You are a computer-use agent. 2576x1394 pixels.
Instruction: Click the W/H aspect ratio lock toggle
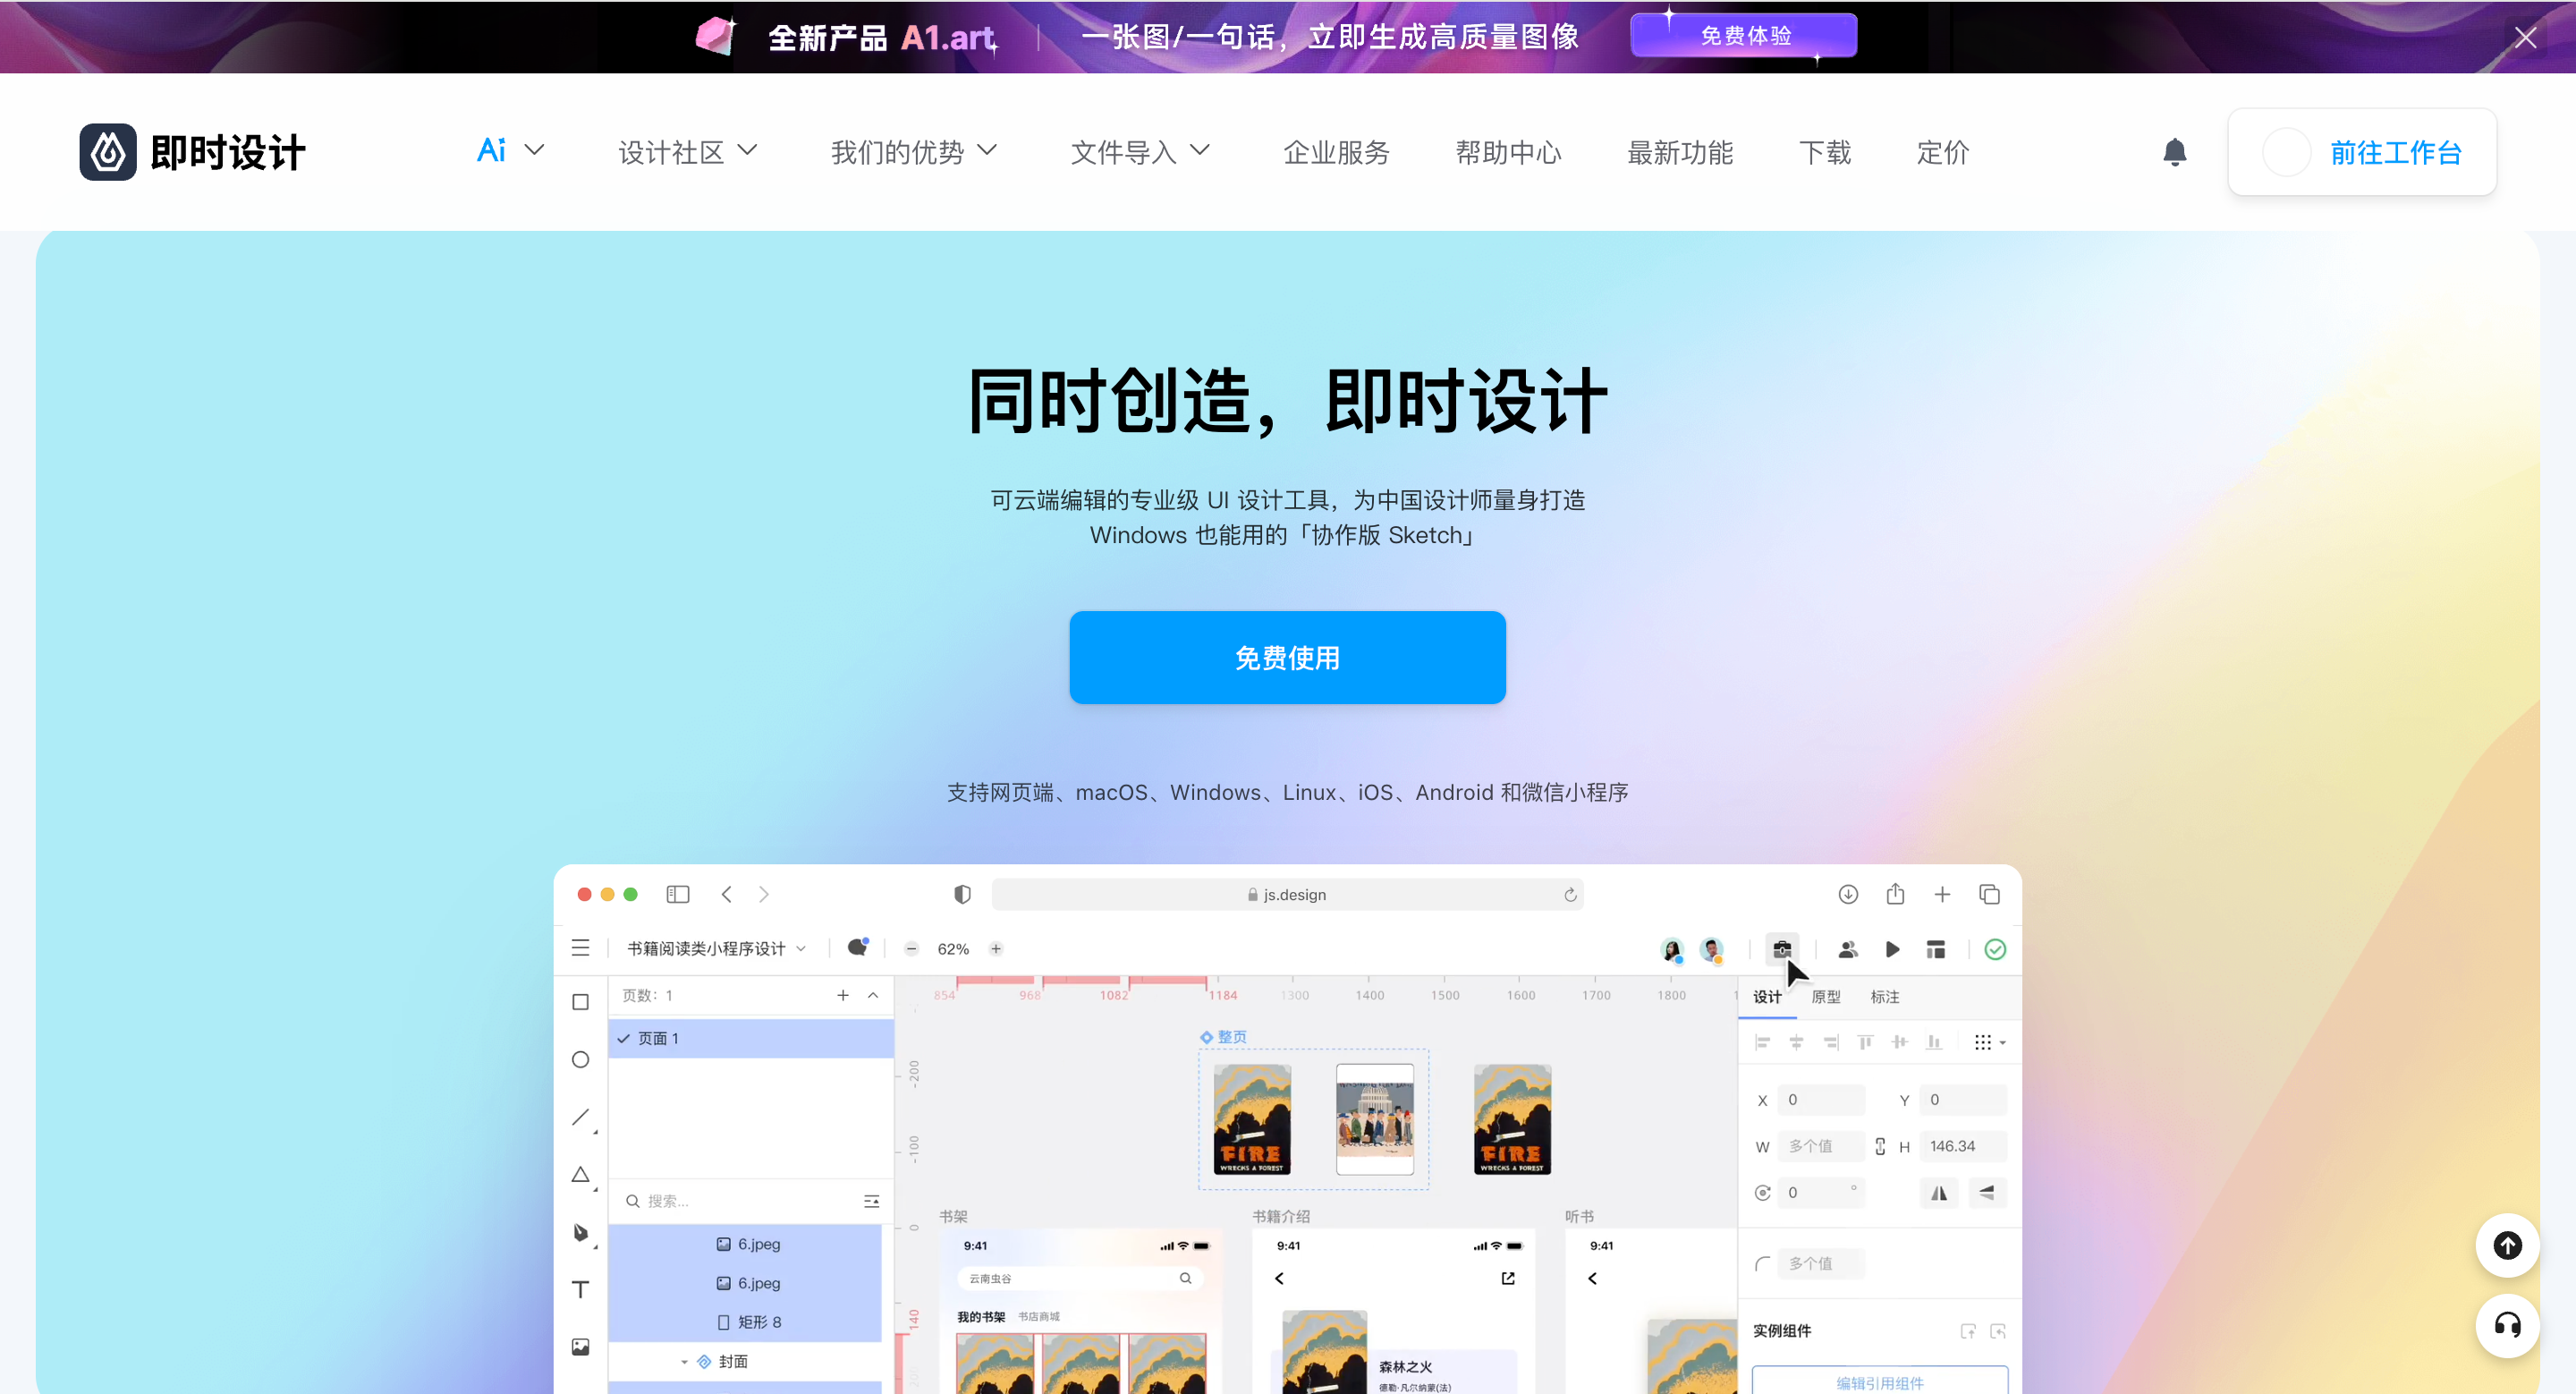(x=1879, y=1146)
